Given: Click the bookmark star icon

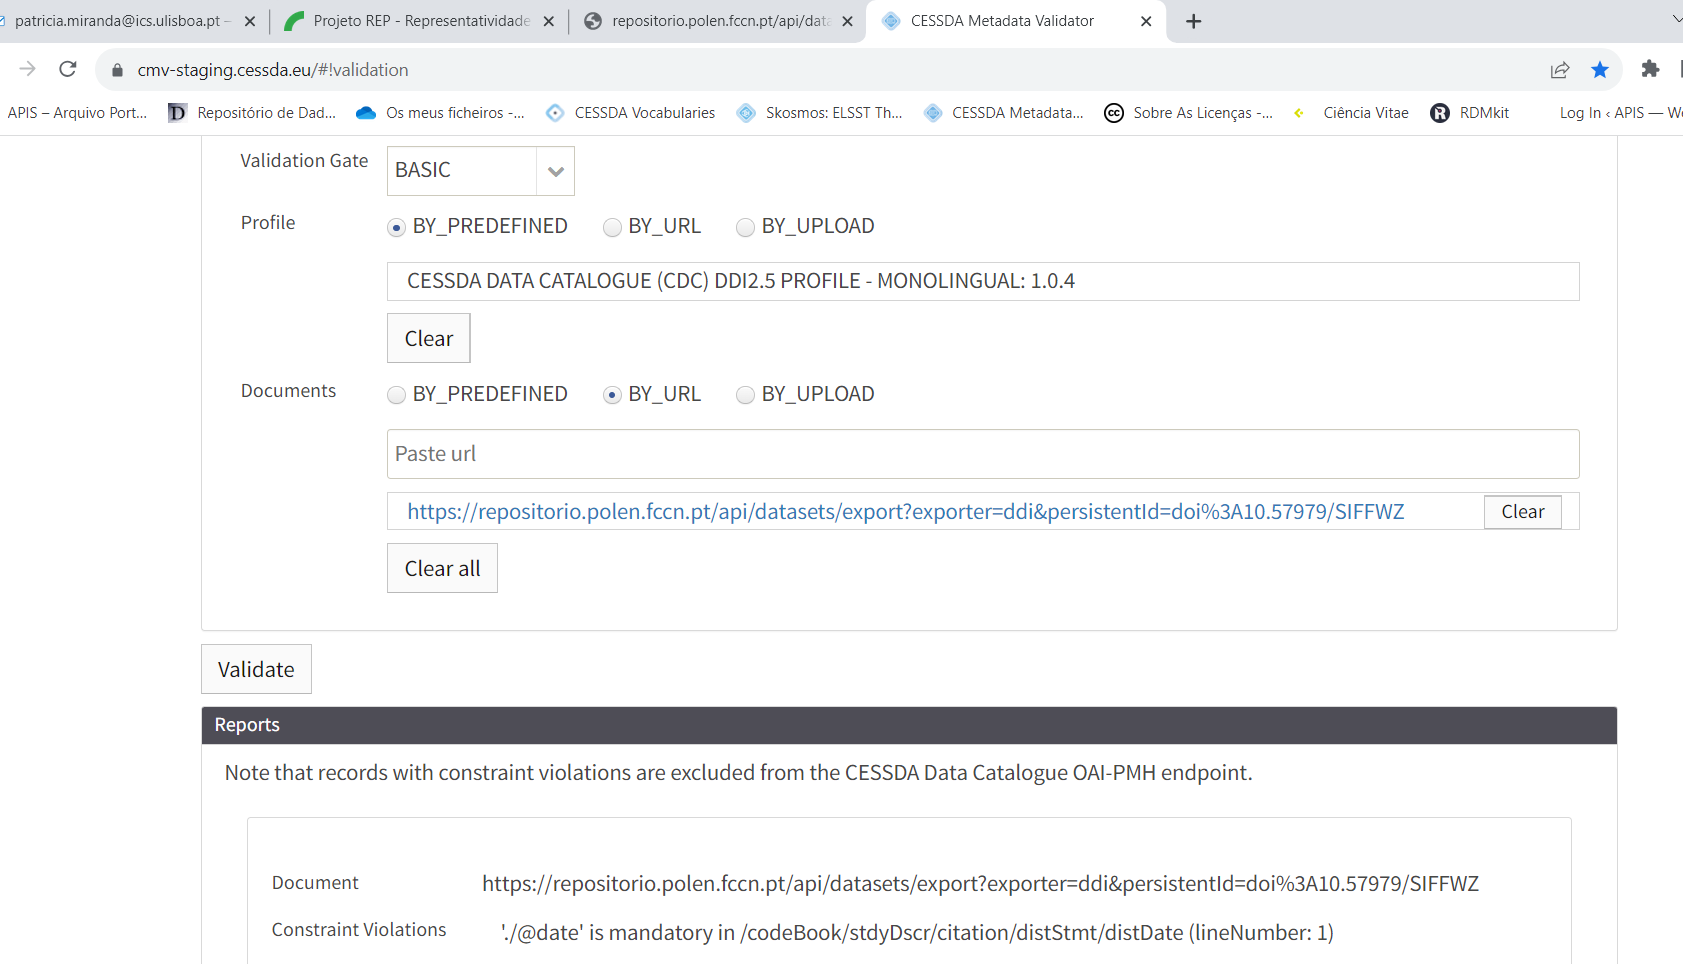Looking at the screenshot, I should 1600,69.
